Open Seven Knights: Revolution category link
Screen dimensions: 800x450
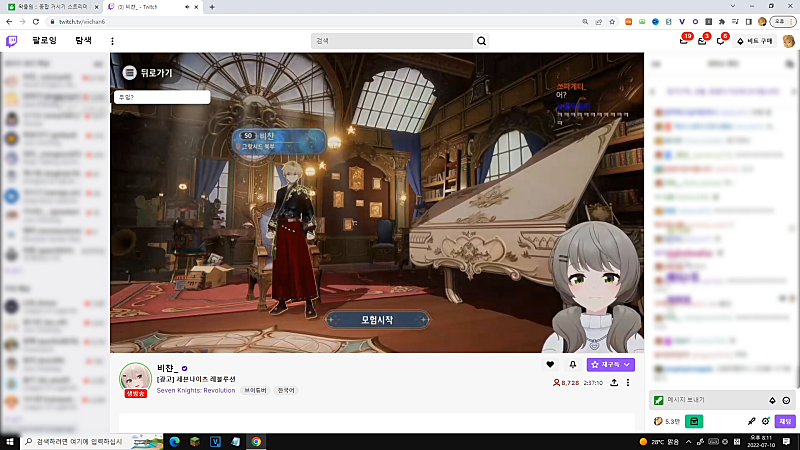pyautogui.click(x=196, y=390)
